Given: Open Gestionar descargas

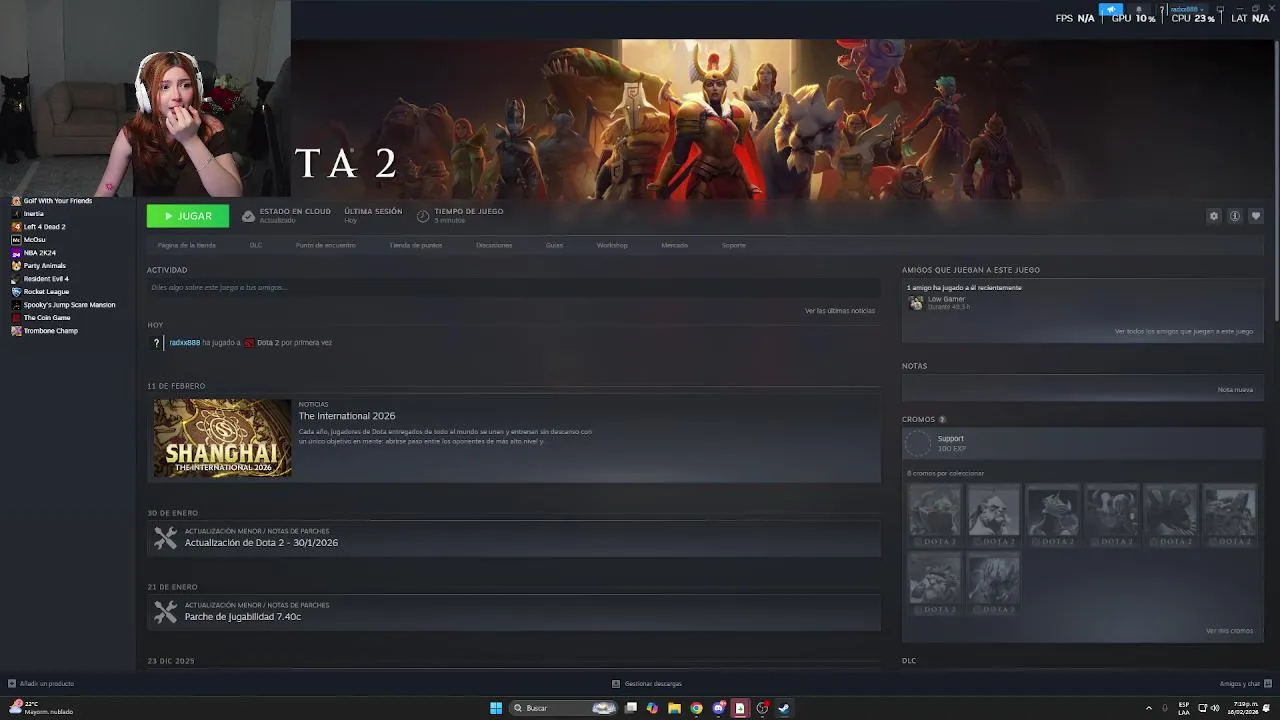Looking at the screenshot, I should coord(647,684).
